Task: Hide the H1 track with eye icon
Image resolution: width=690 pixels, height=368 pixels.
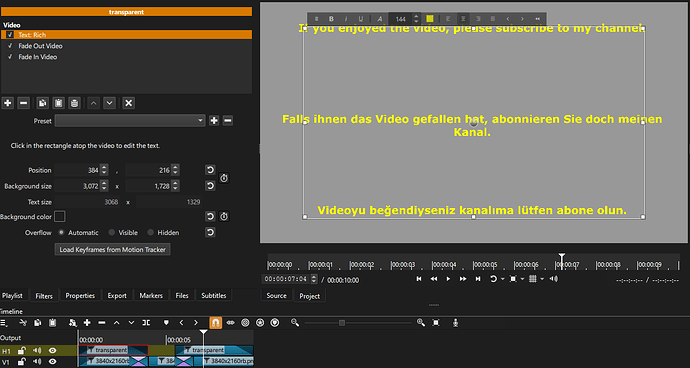Action: [53, 350]
